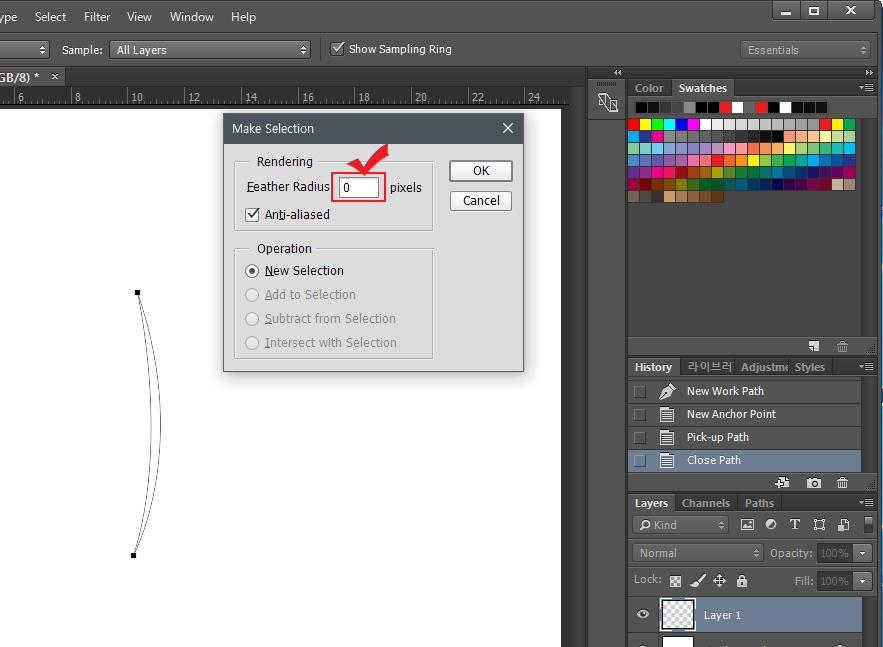
Task: Close the document tab with X
Action: 55,77
